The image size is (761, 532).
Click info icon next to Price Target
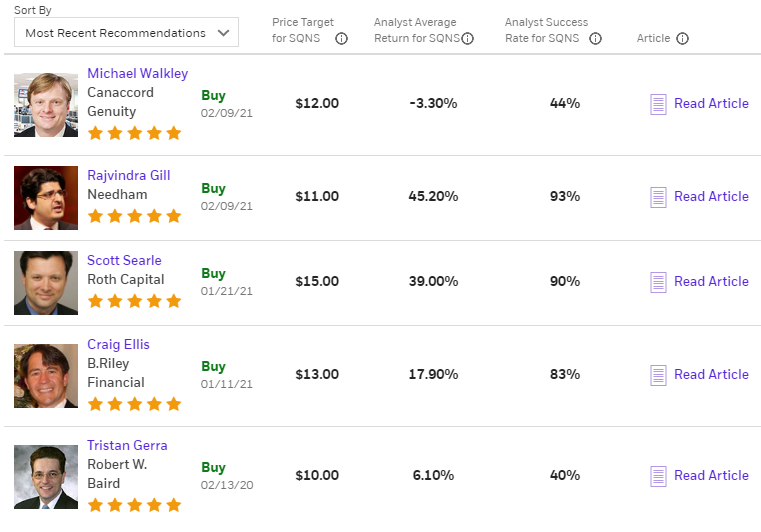(x=342, y=39)
